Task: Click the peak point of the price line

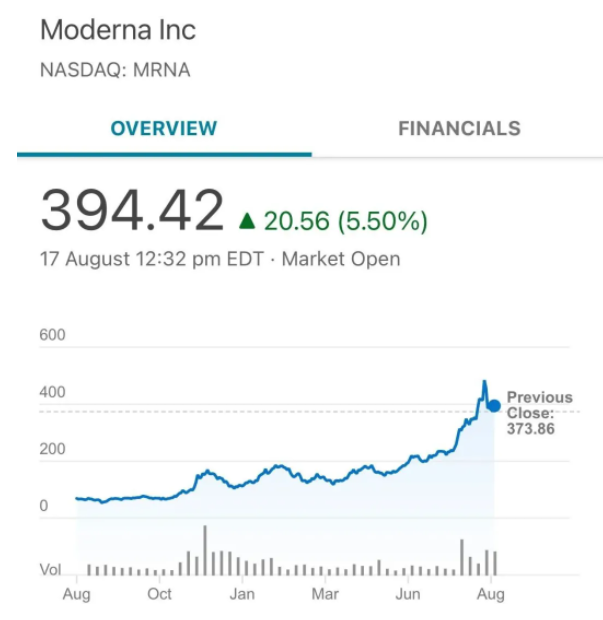Action: [484, 382]
